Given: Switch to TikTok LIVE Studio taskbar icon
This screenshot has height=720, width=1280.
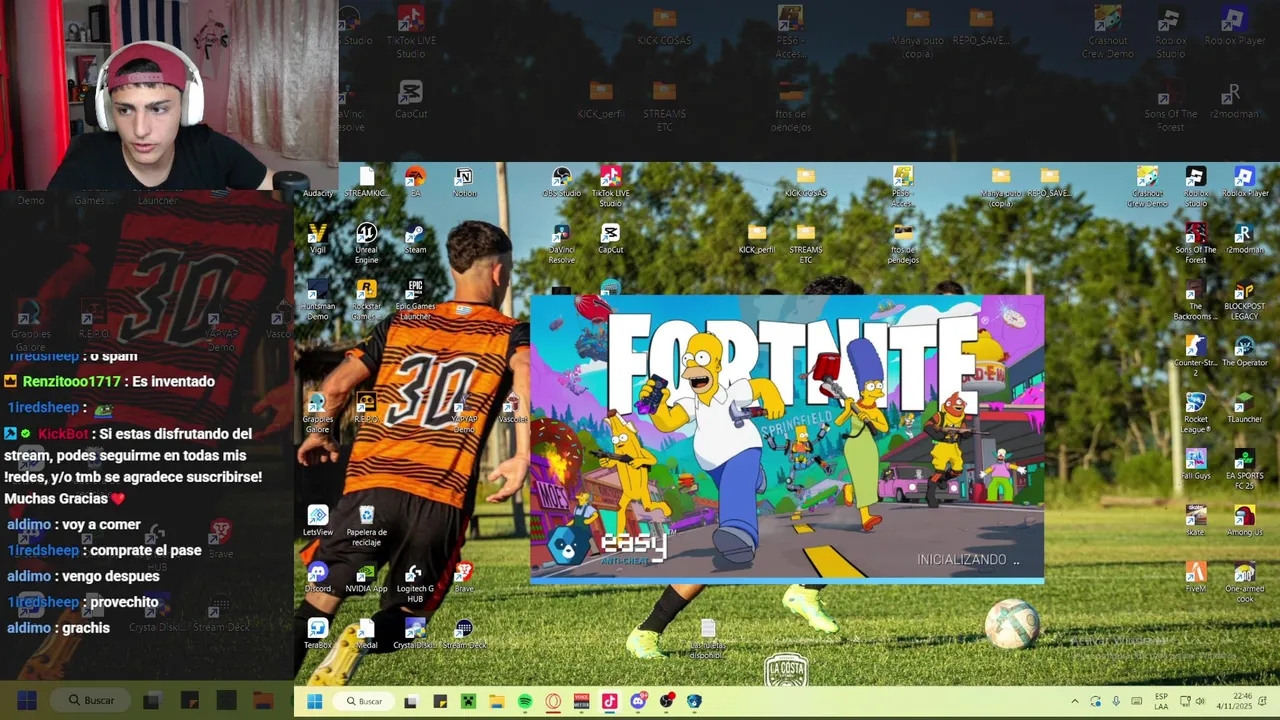Looking at the screenshot, I should [x=610, y=702].
